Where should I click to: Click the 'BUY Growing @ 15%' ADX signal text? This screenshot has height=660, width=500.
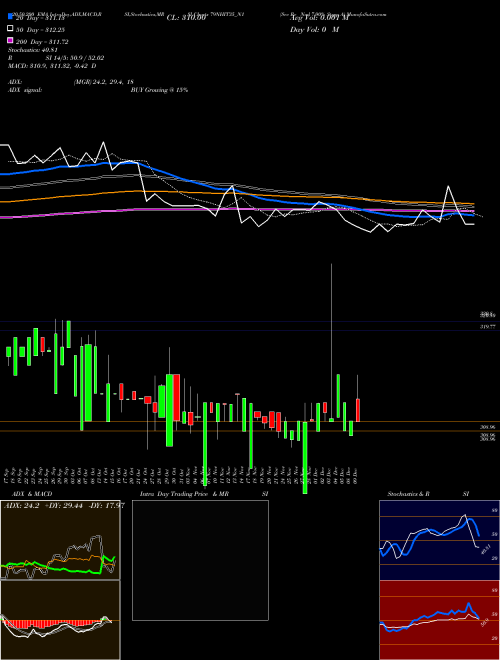(159, 90)
